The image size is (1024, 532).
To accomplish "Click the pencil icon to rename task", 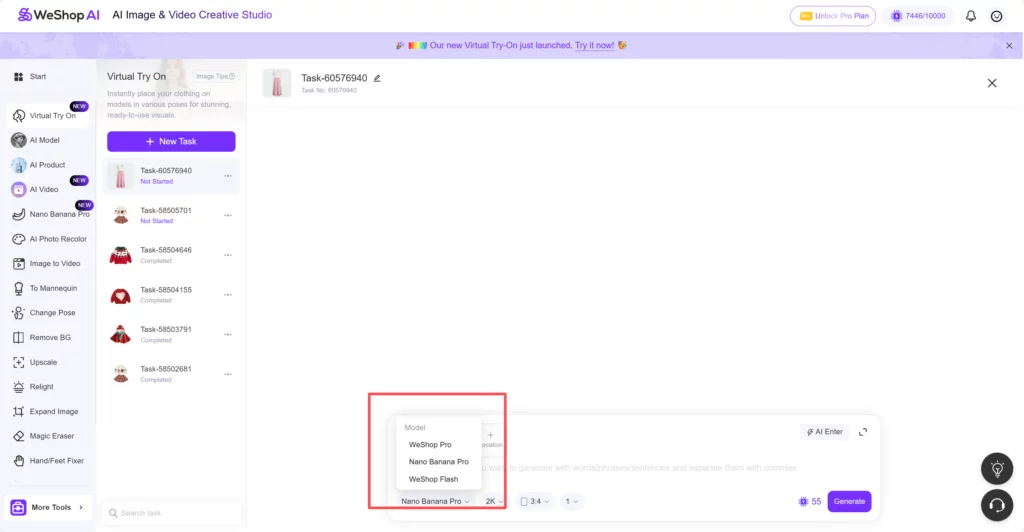I will click(x=377, y=78).
